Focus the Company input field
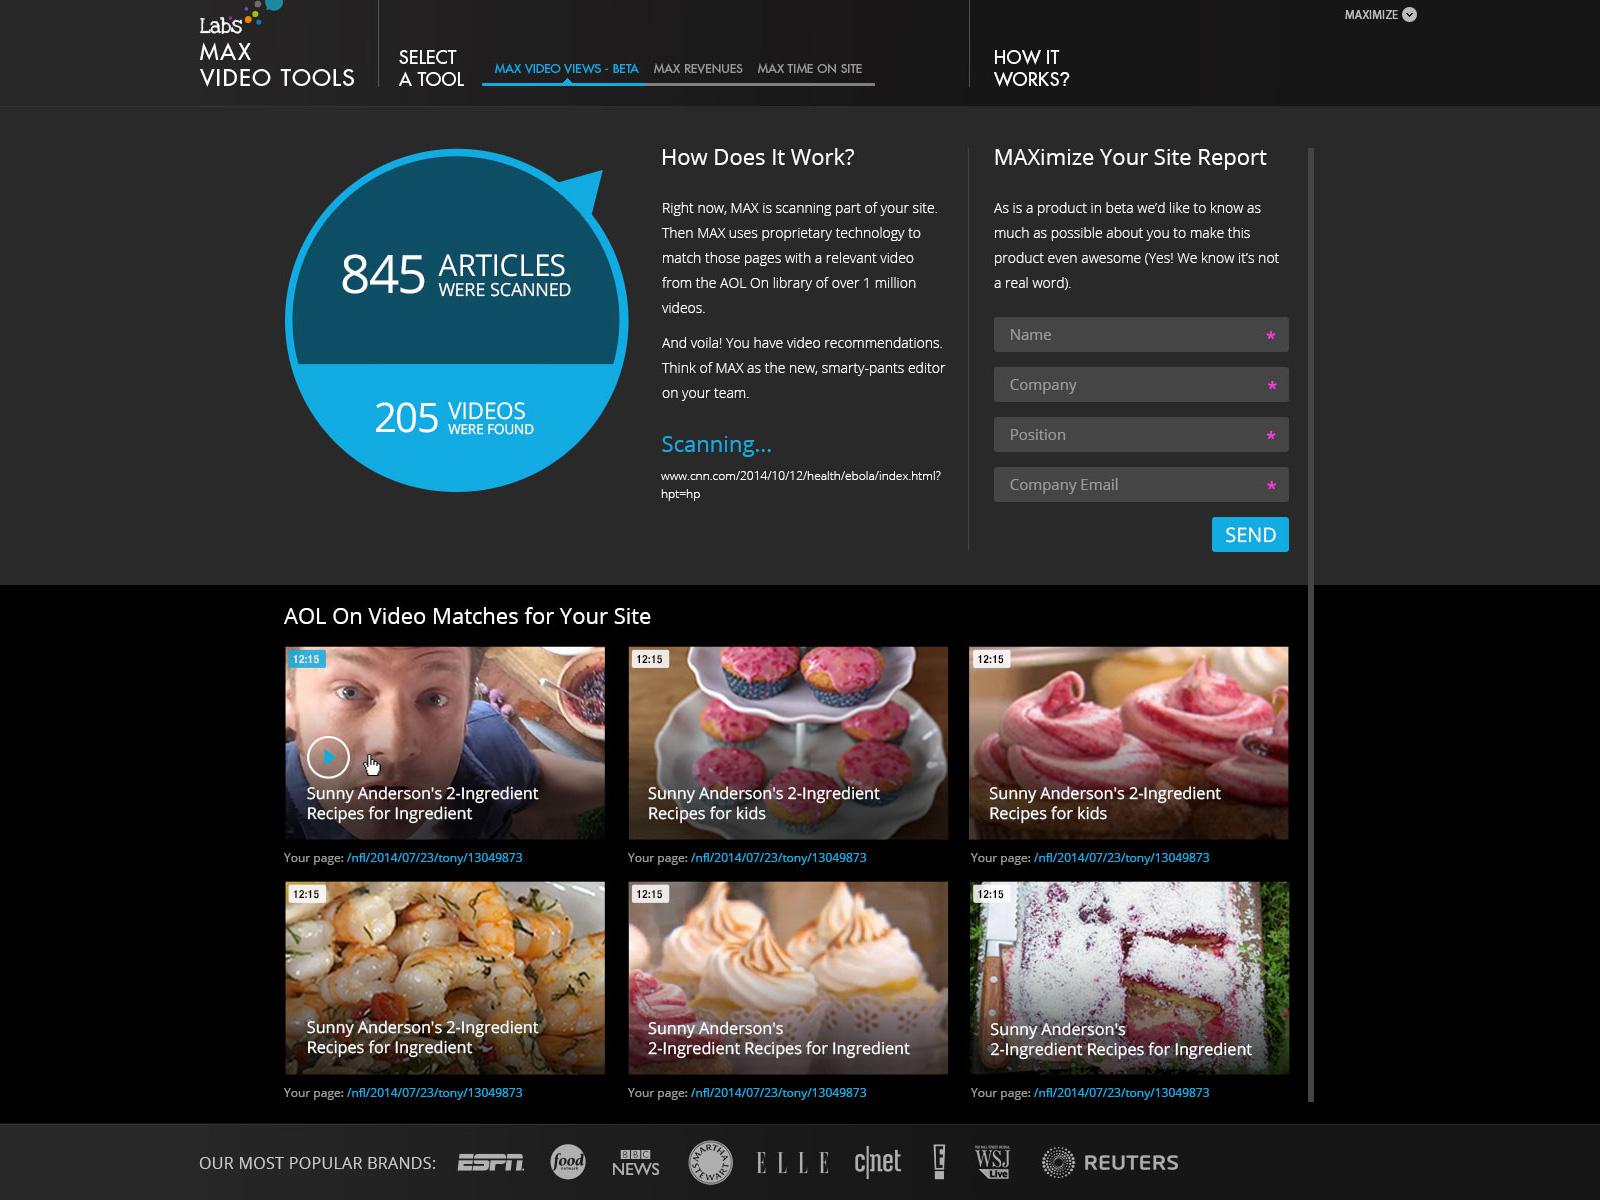This screenshot has height=1200, width=1600. 1141,385
